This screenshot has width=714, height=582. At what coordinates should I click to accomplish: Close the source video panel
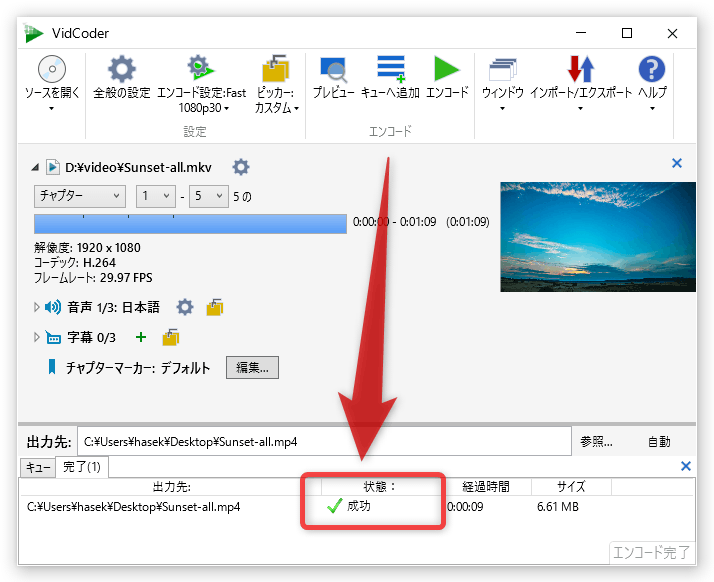pyautogui.click(x=677, y=163)
